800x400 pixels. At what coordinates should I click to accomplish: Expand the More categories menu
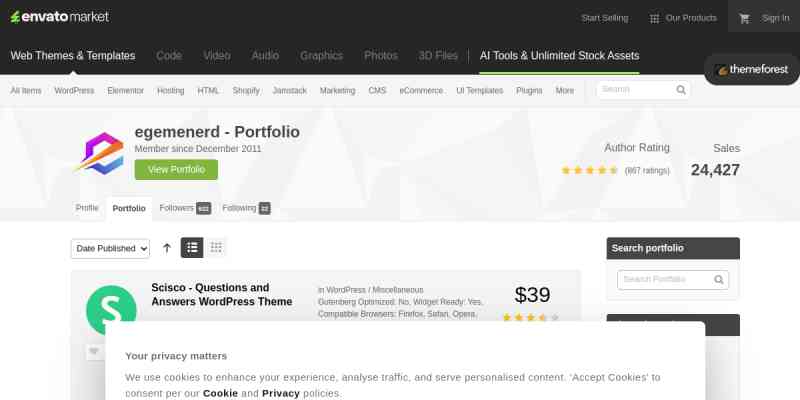coord(565,91)
